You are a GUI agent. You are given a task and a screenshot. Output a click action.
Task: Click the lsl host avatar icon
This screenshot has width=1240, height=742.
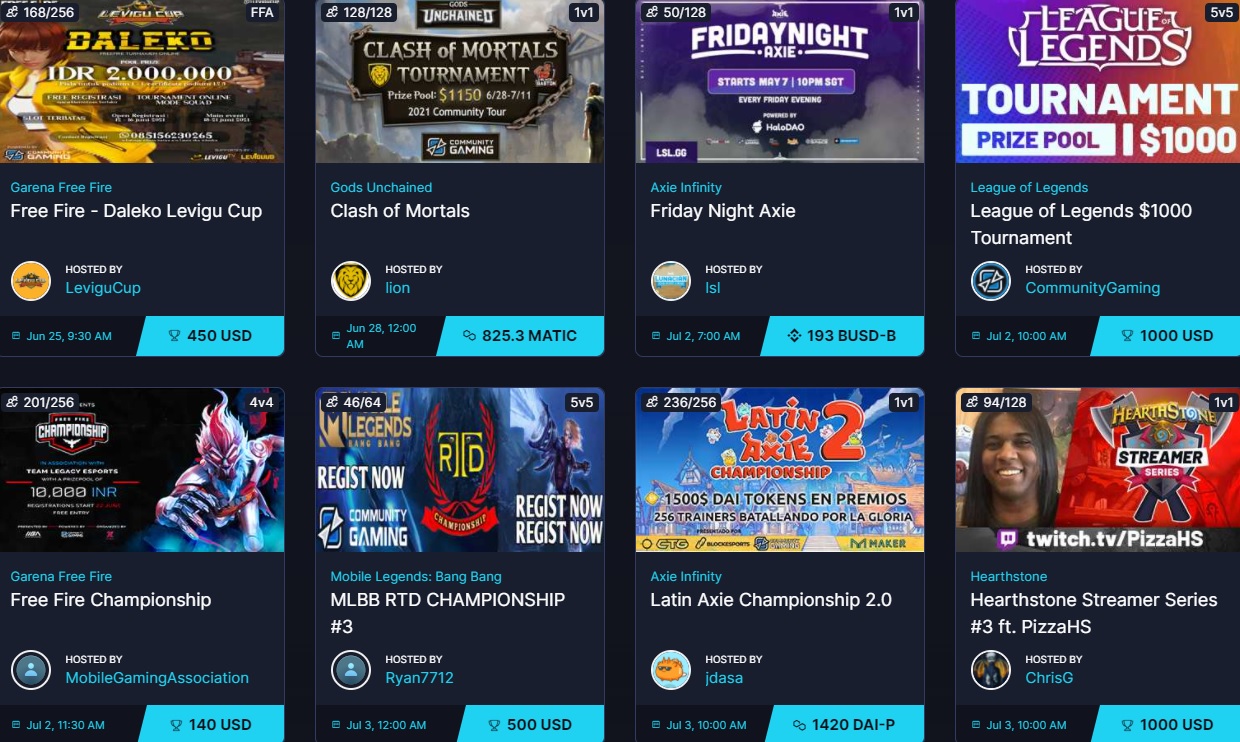pos(671,280)
